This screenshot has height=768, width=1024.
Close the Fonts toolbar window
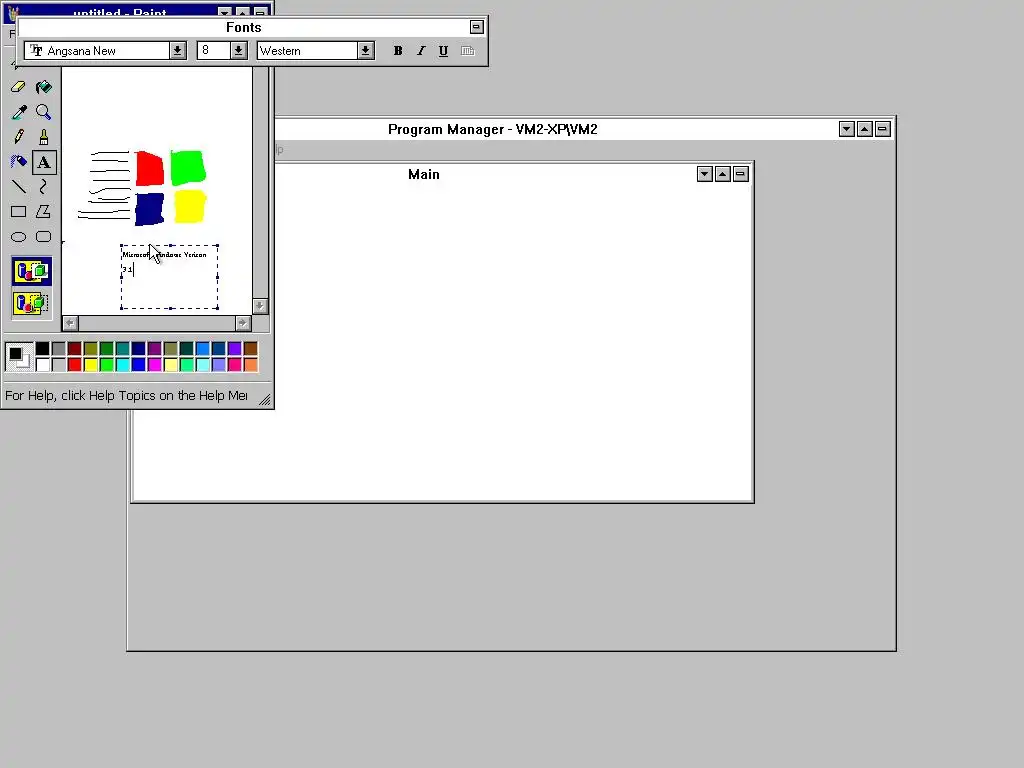click(x=477, y=27)
